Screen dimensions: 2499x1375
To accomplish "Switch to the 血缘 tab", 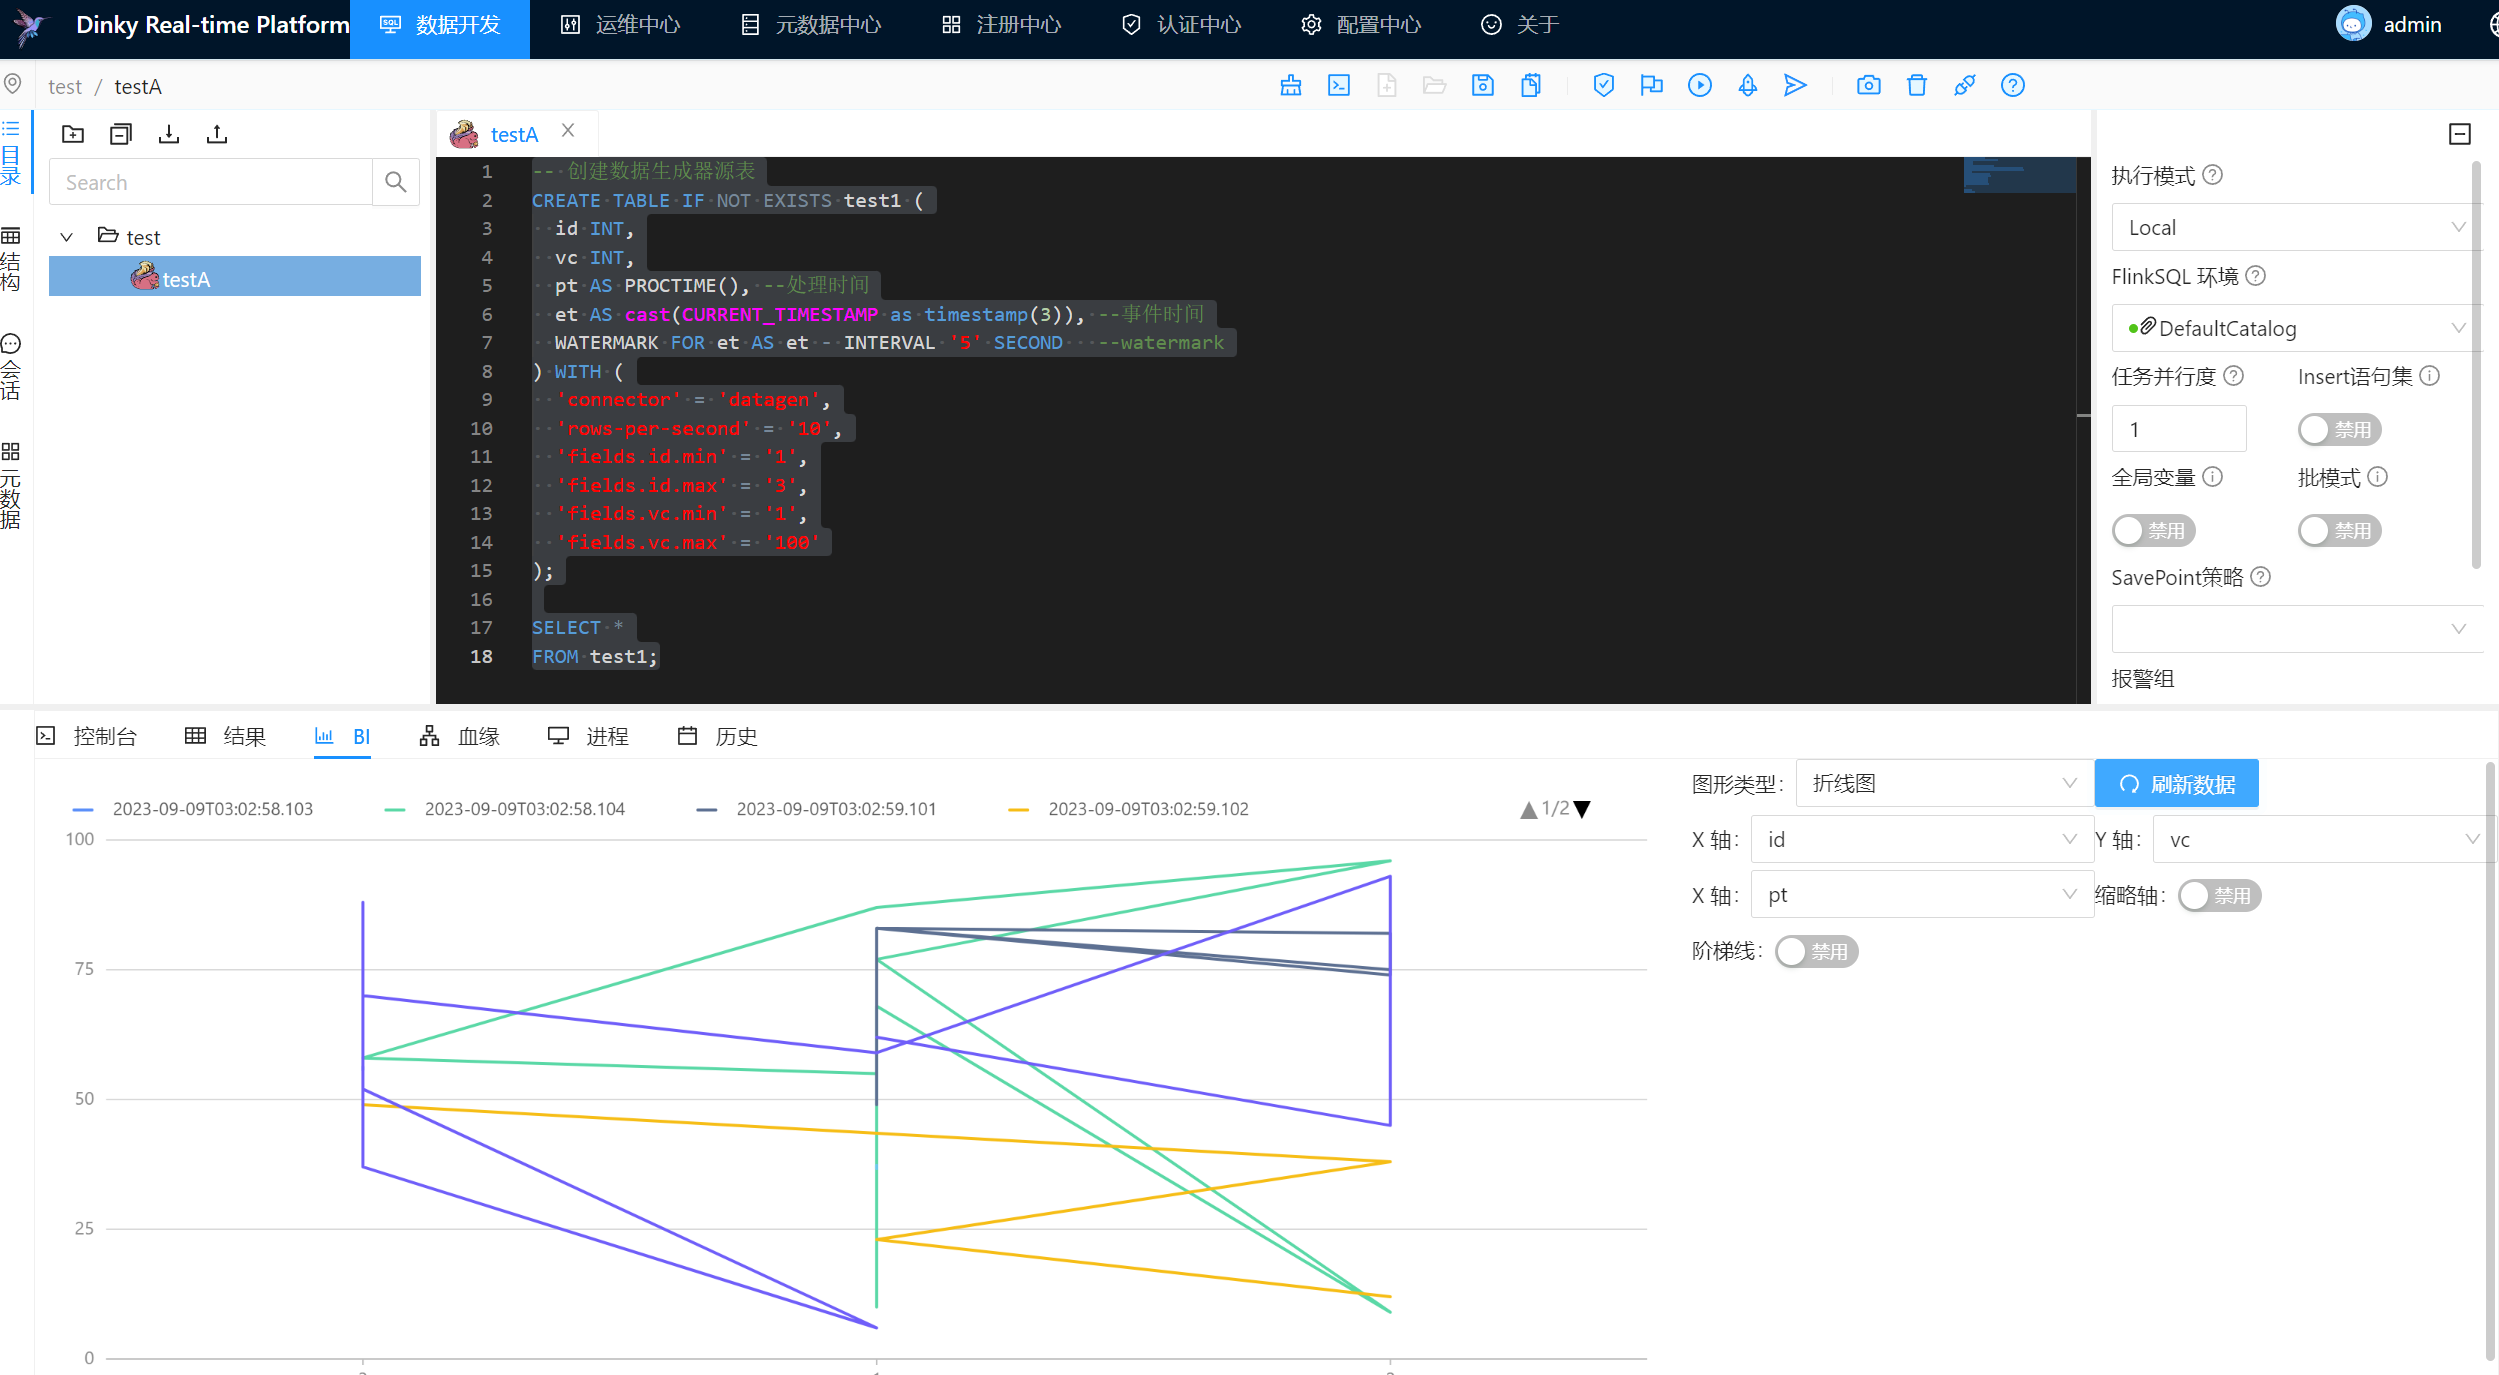I will point(460,737).
